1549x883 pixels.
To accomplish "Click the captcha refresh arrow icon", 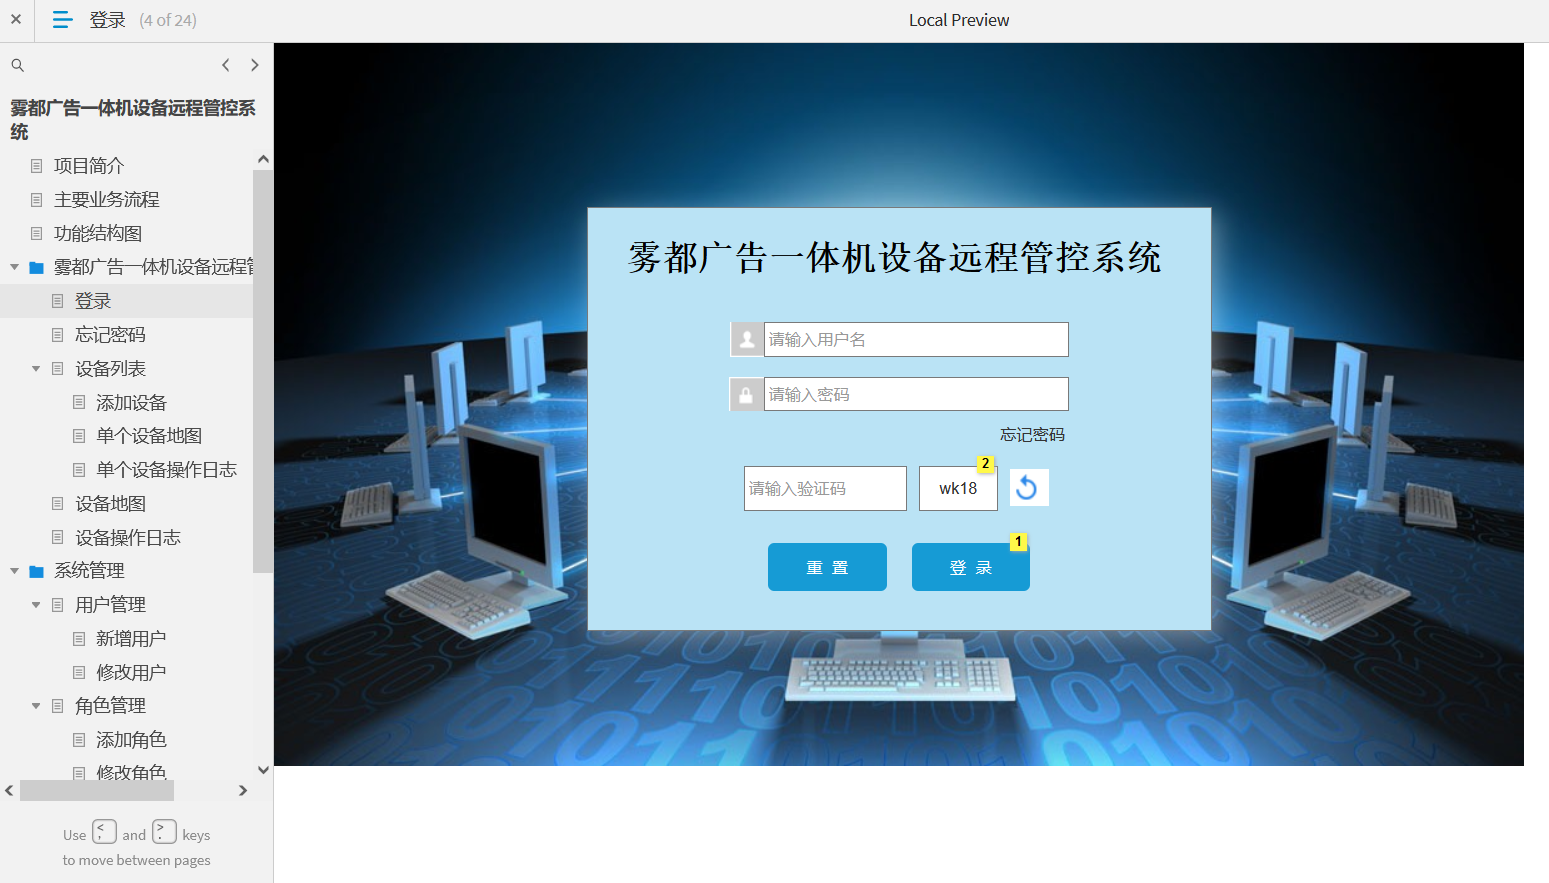I will (1028, 488).
